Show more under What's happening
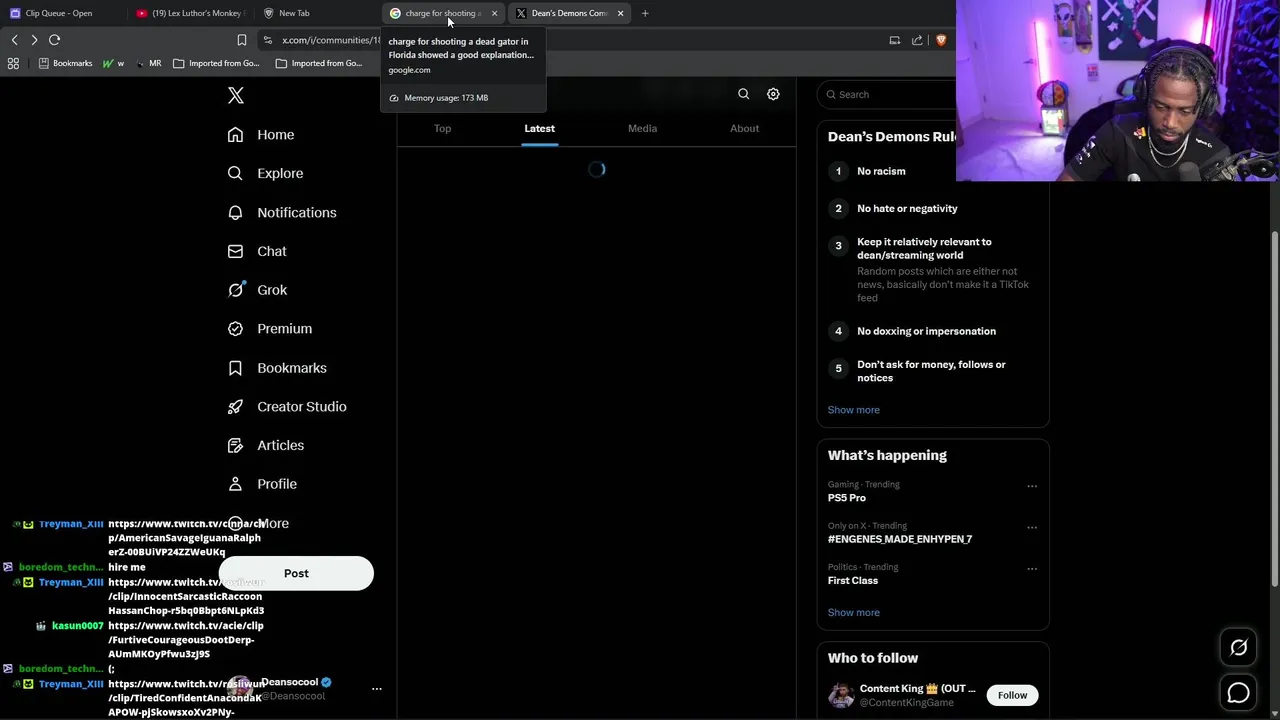 [x=853, y=613]
